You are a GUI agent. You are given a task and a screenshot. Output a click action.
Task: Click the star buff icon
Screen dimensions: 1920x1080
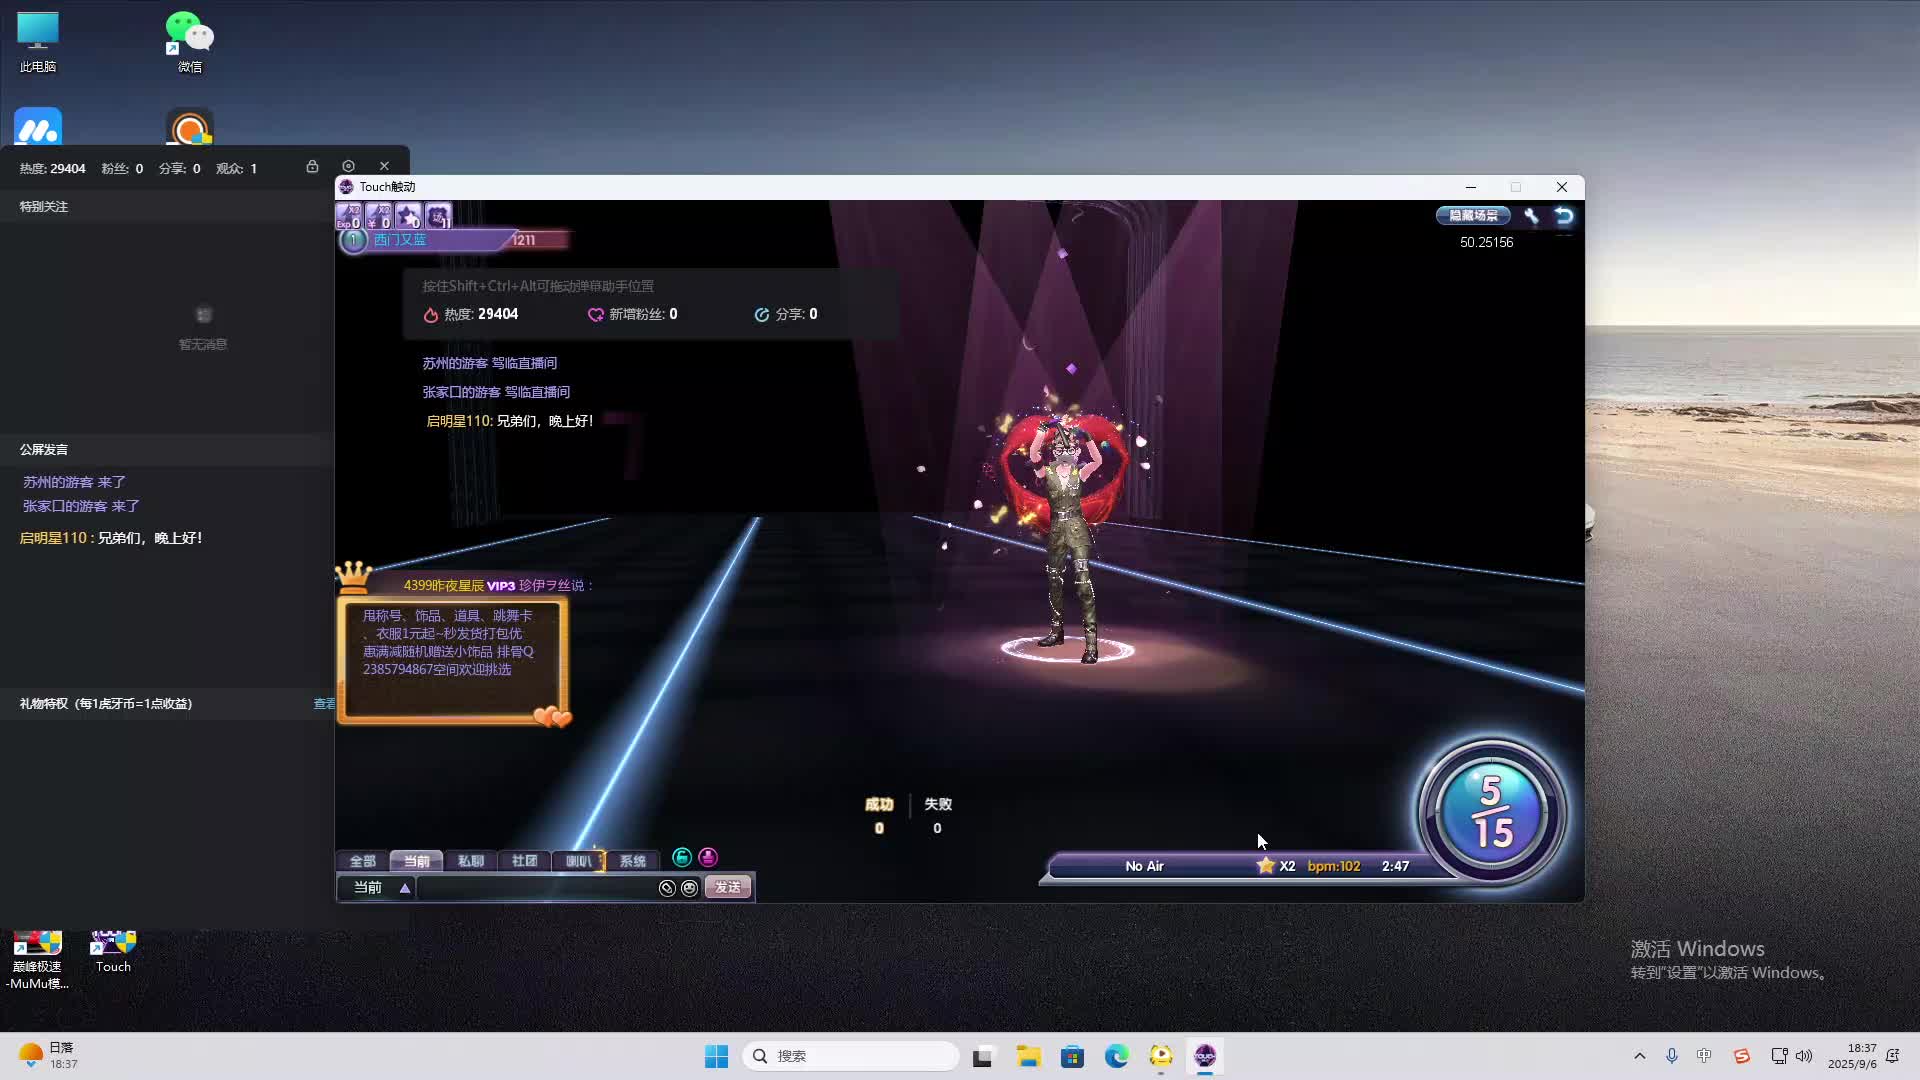[408, 216]
